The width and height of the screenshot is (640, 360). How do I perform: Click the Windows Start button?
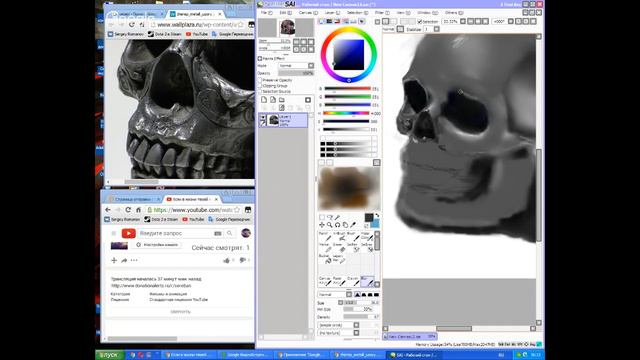point(109,355)
